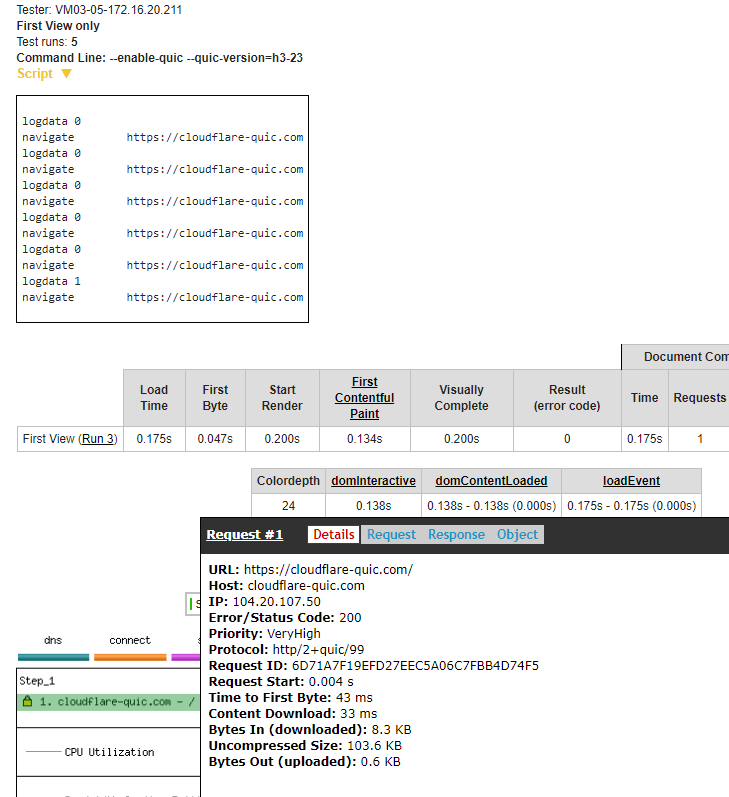Click the Tester VM03-05 text line

pos(99,10)
